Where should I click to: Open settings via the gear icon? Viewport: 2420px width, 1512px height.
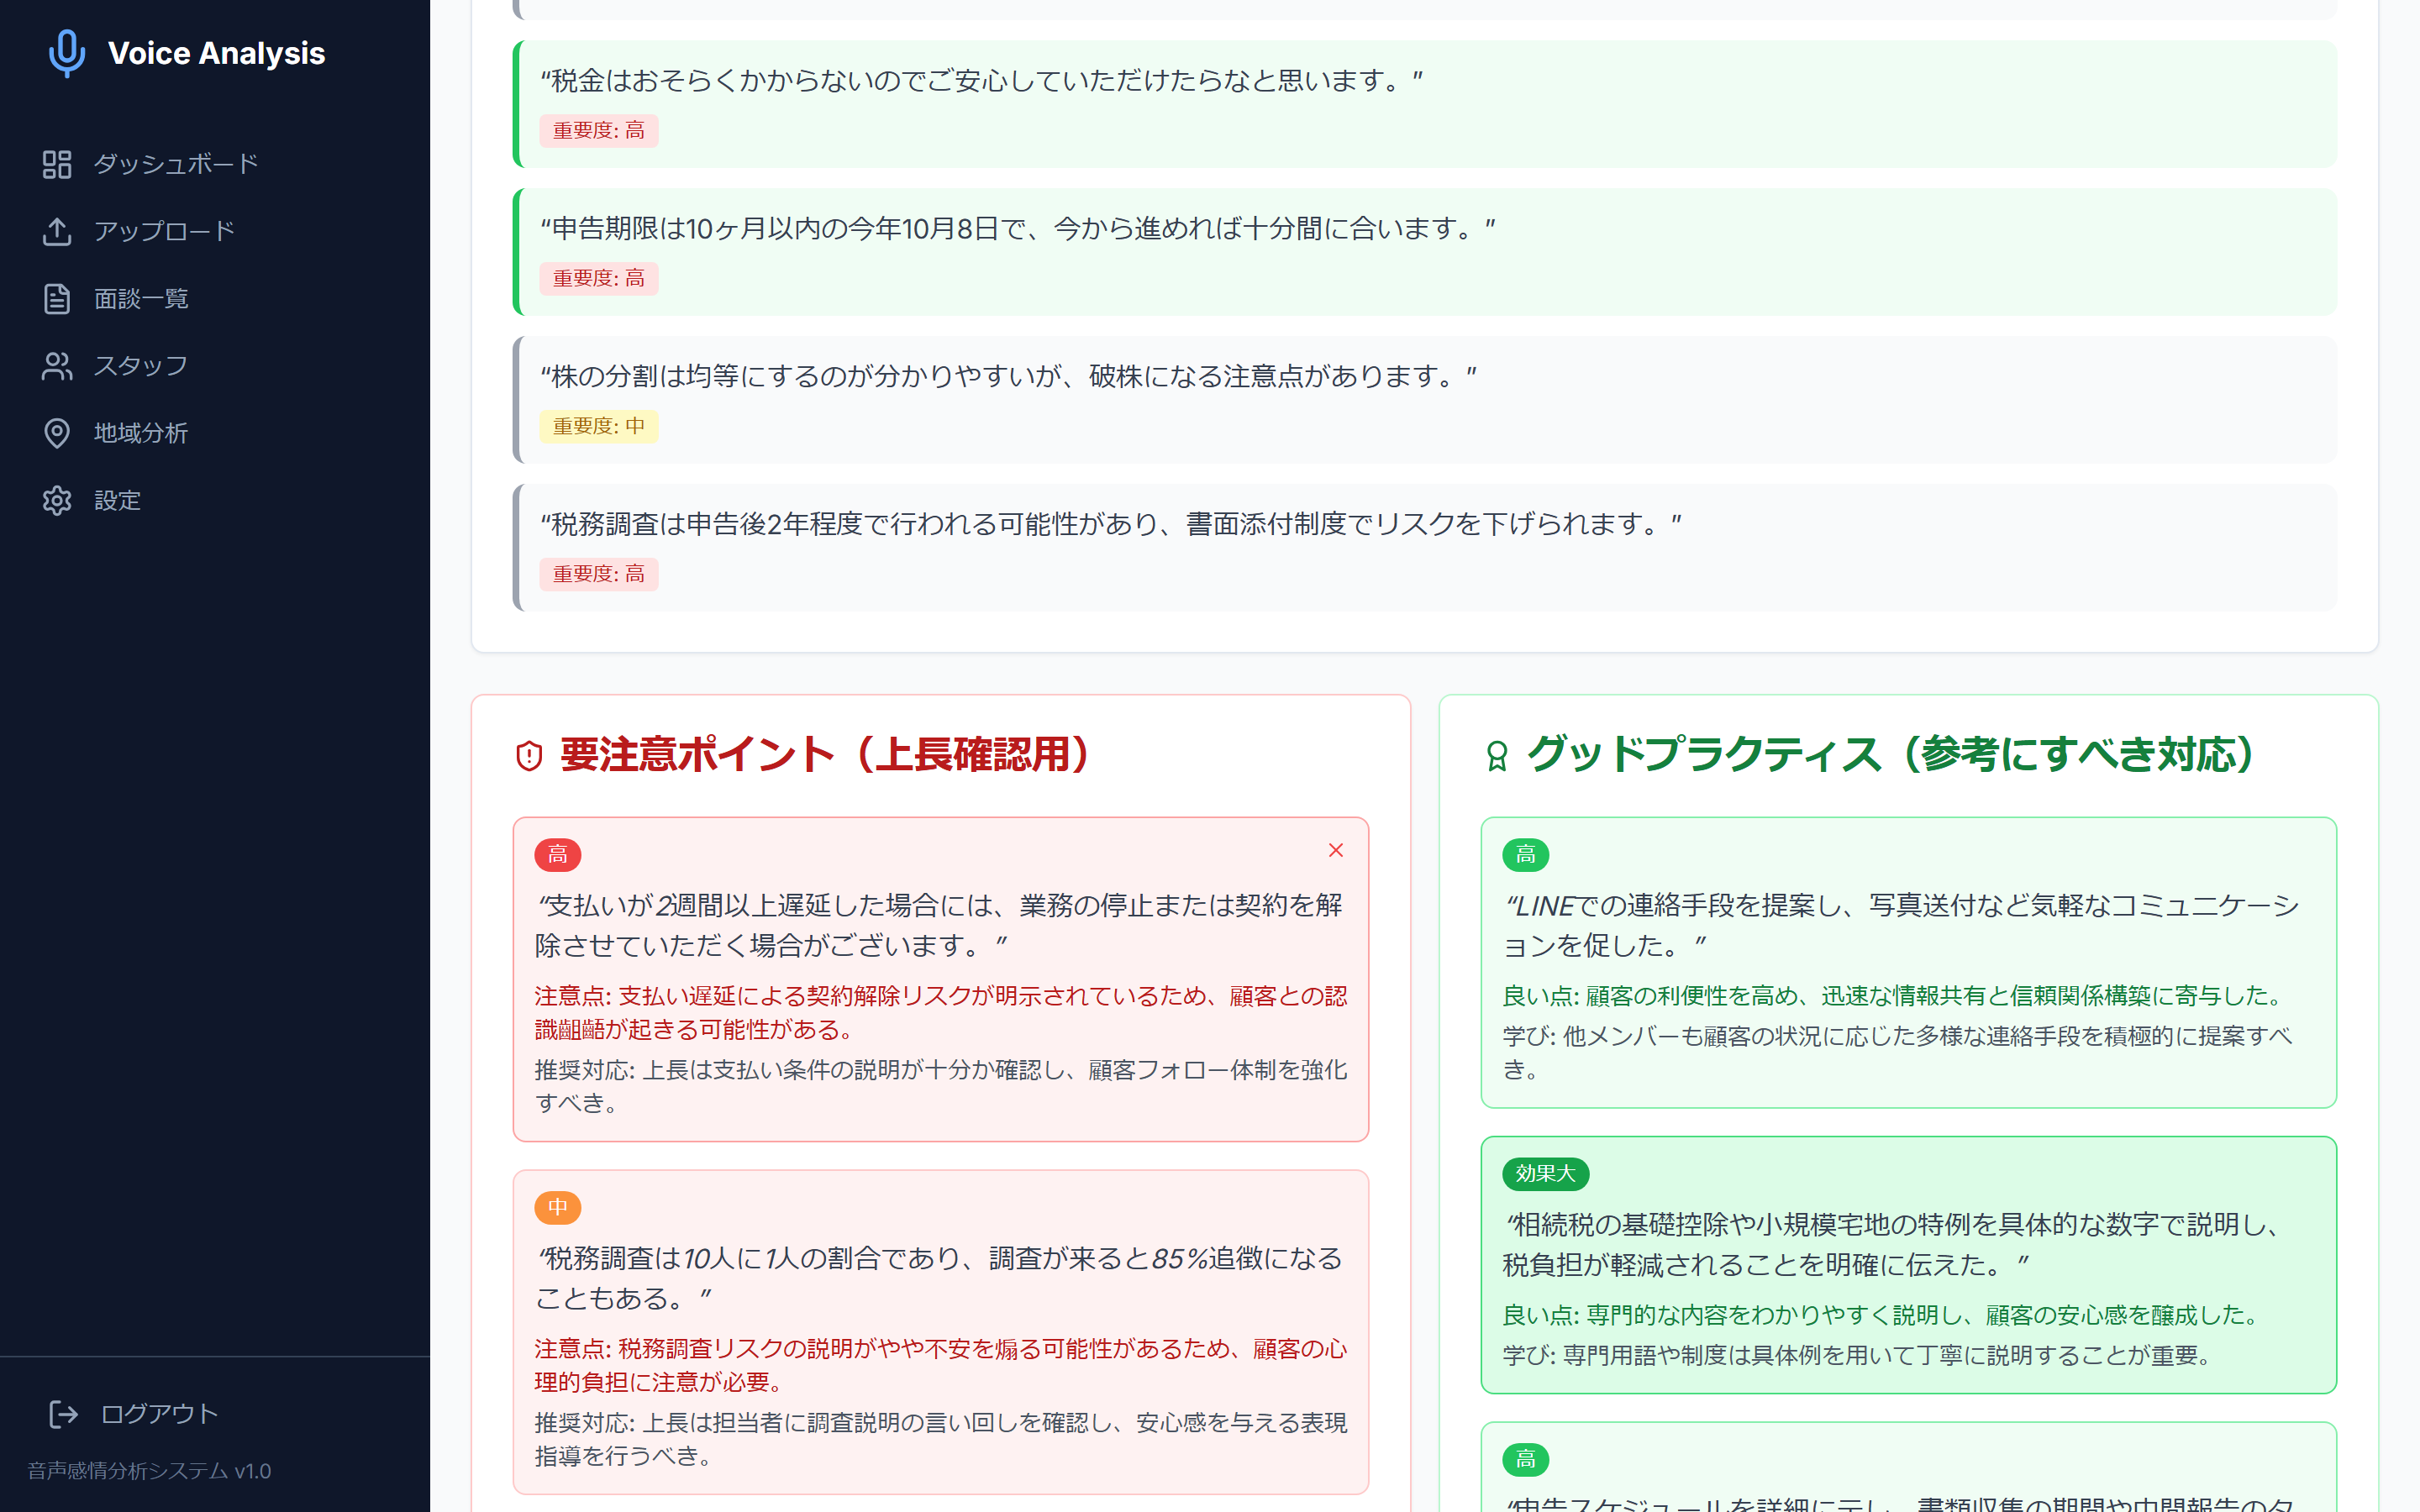[x=57, y=500]
